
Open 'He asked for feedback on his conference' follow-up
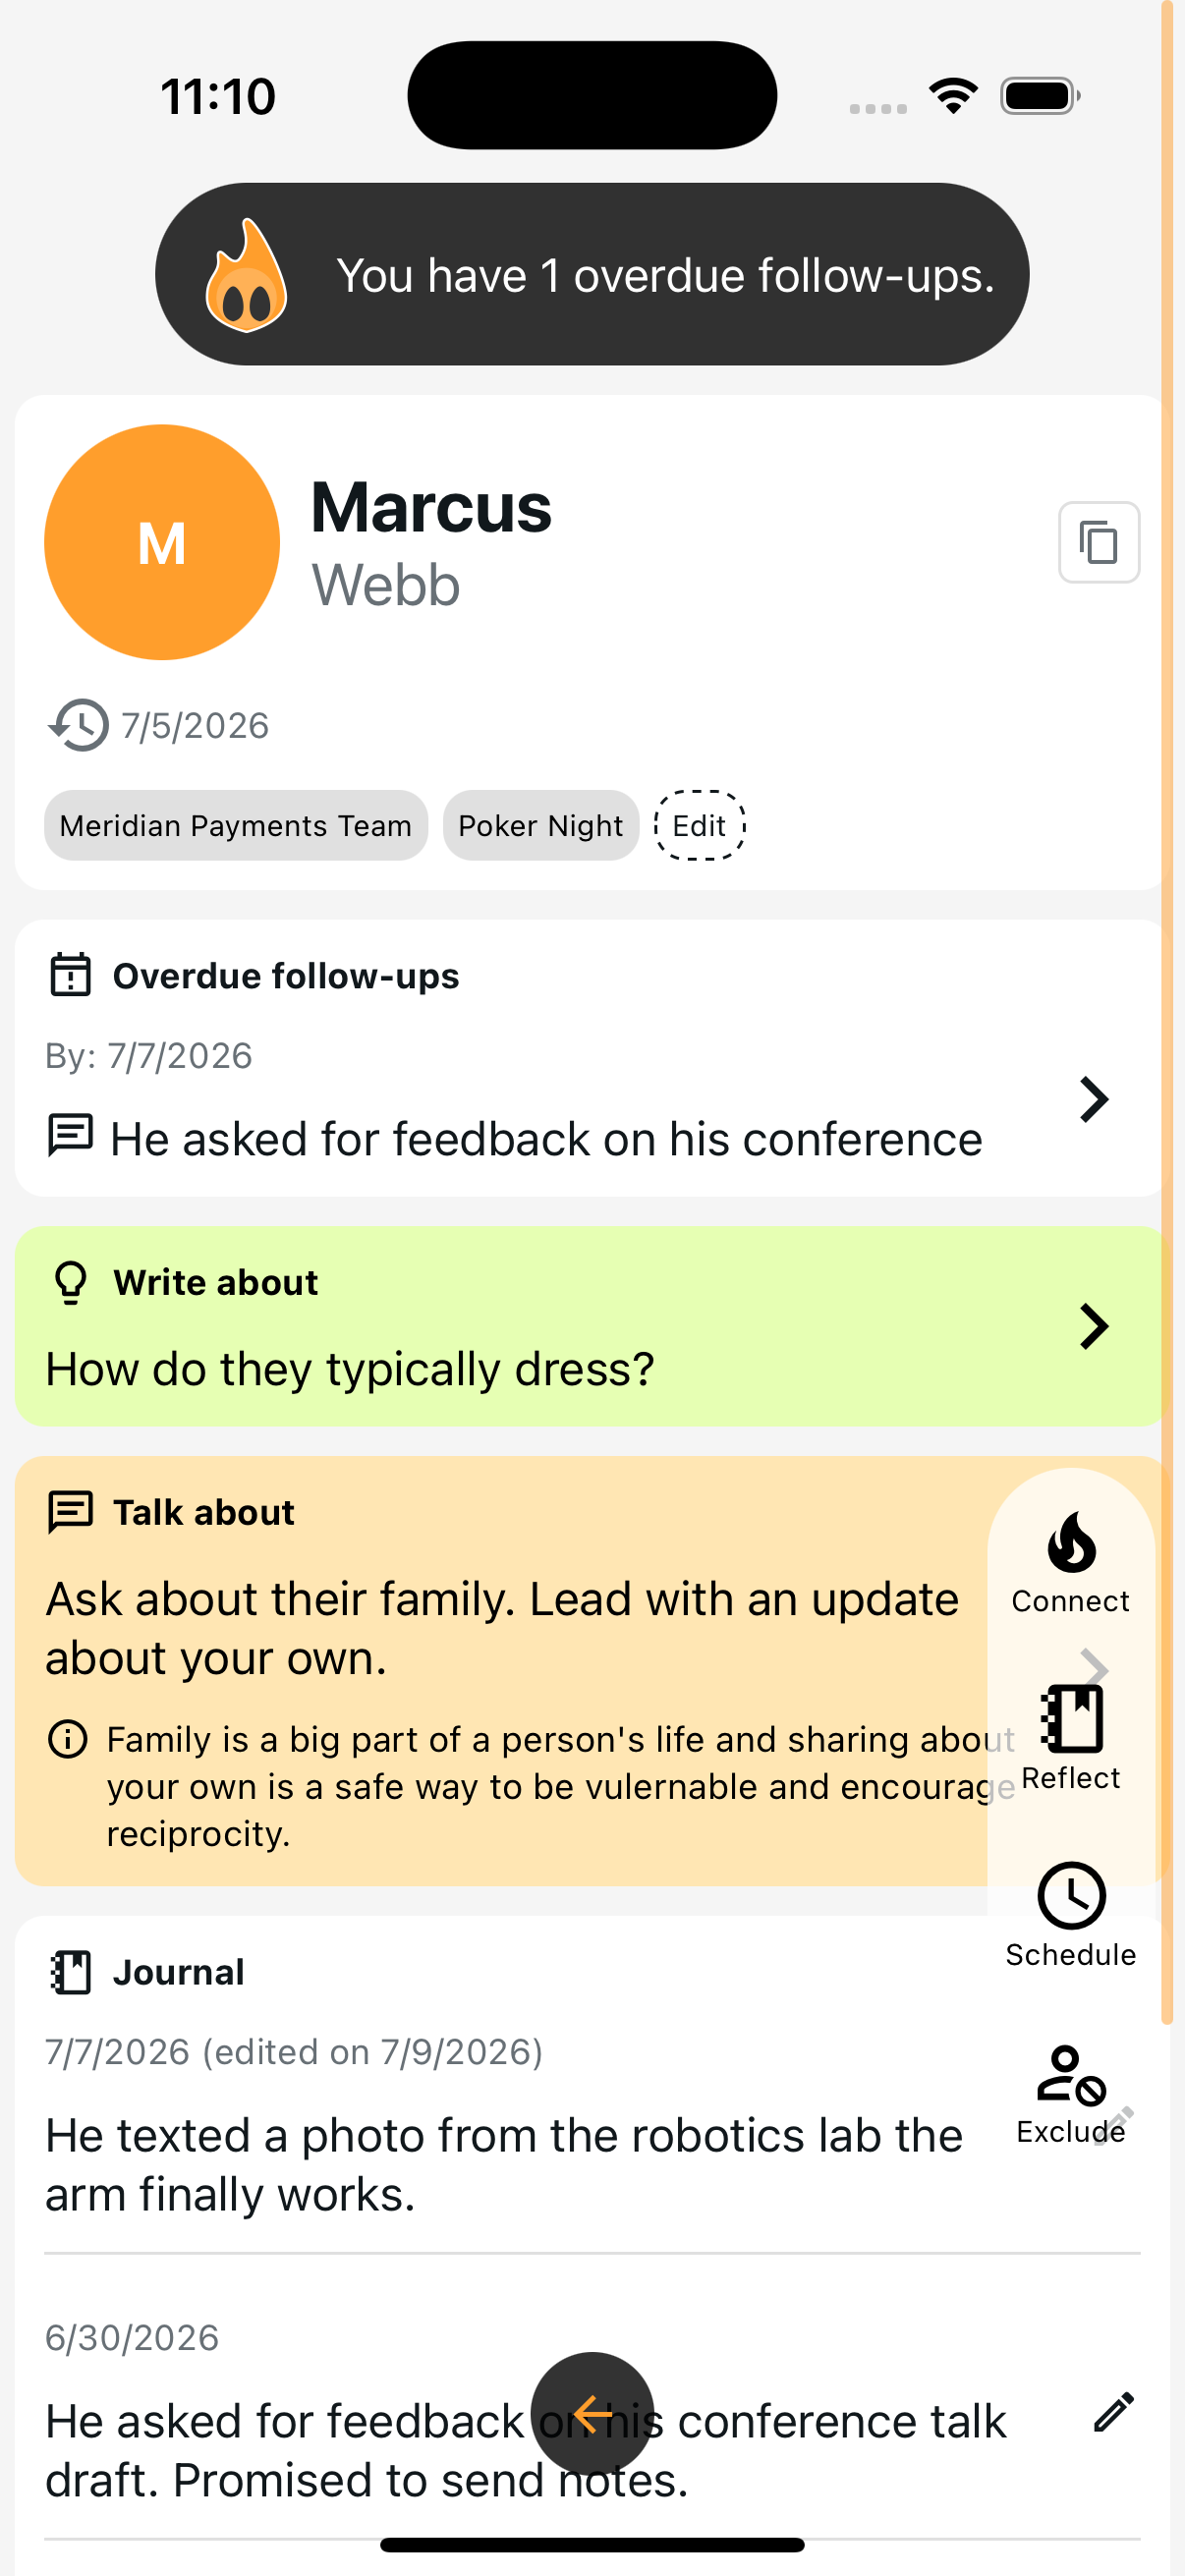click(x=547, y=1139)
